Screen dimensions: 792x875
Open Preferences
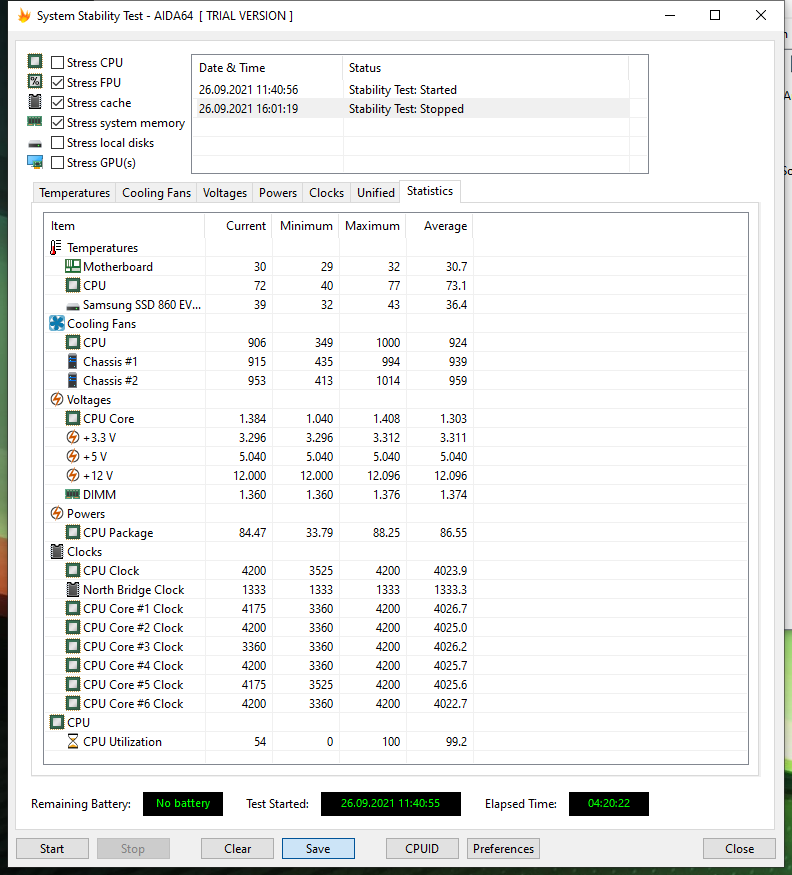point(503,848)
